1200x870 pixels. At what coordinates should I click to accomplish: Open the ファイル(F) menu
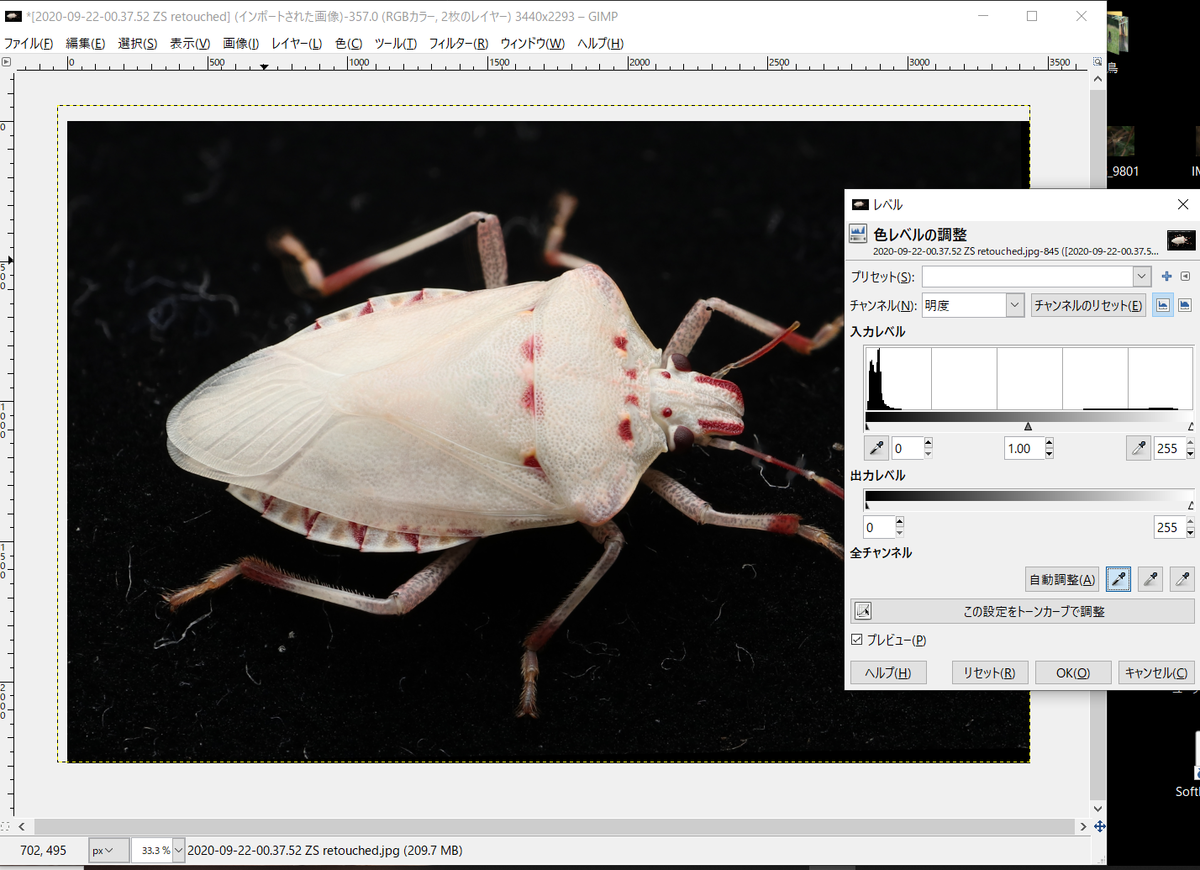pos(29,43)
